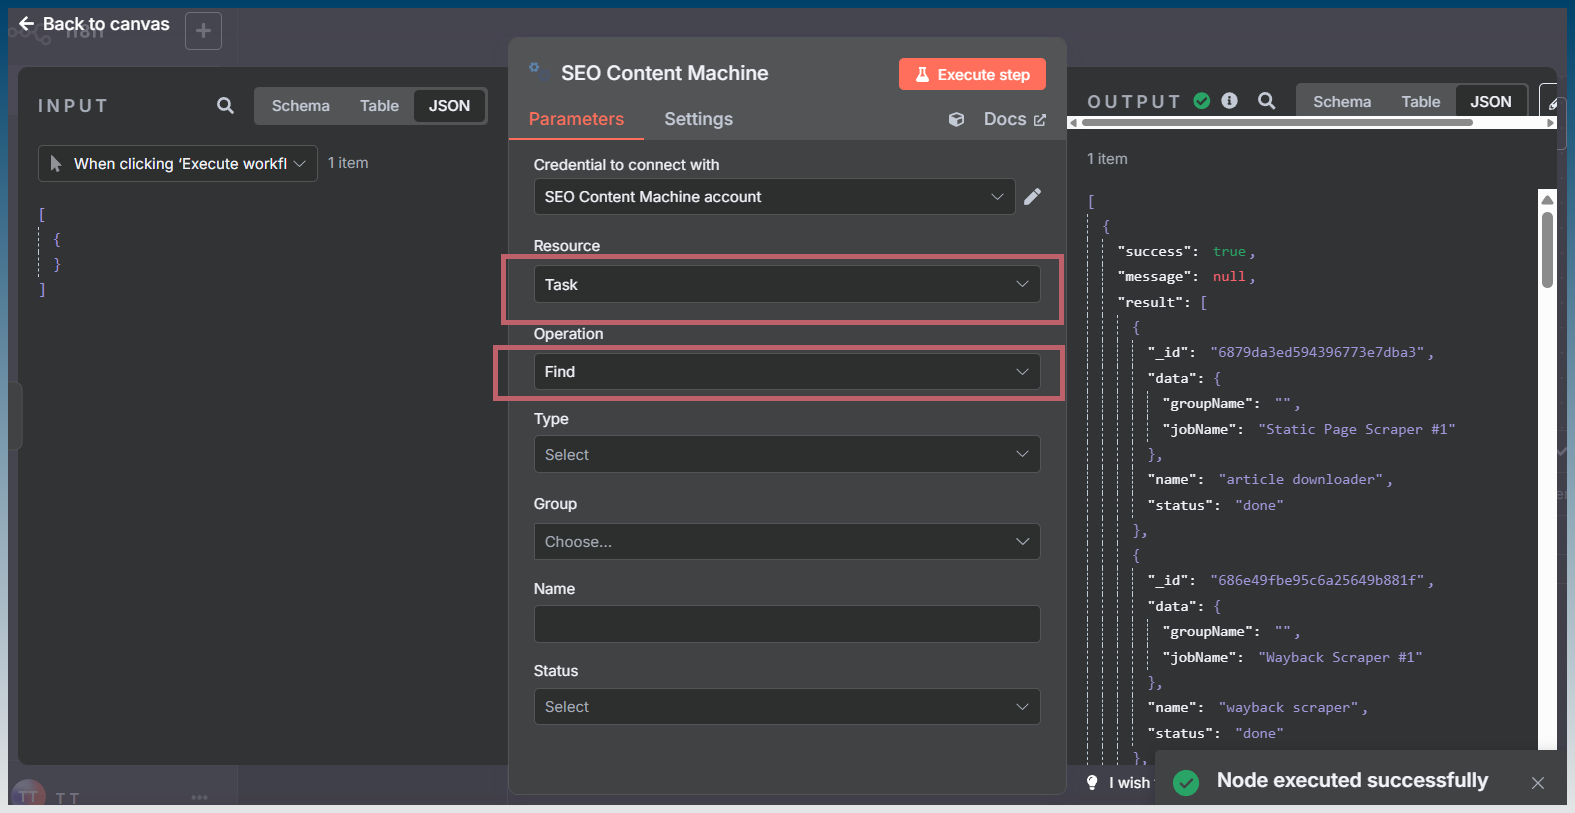
Task: Search the output data with magnifier
Action: point(1266,101)
